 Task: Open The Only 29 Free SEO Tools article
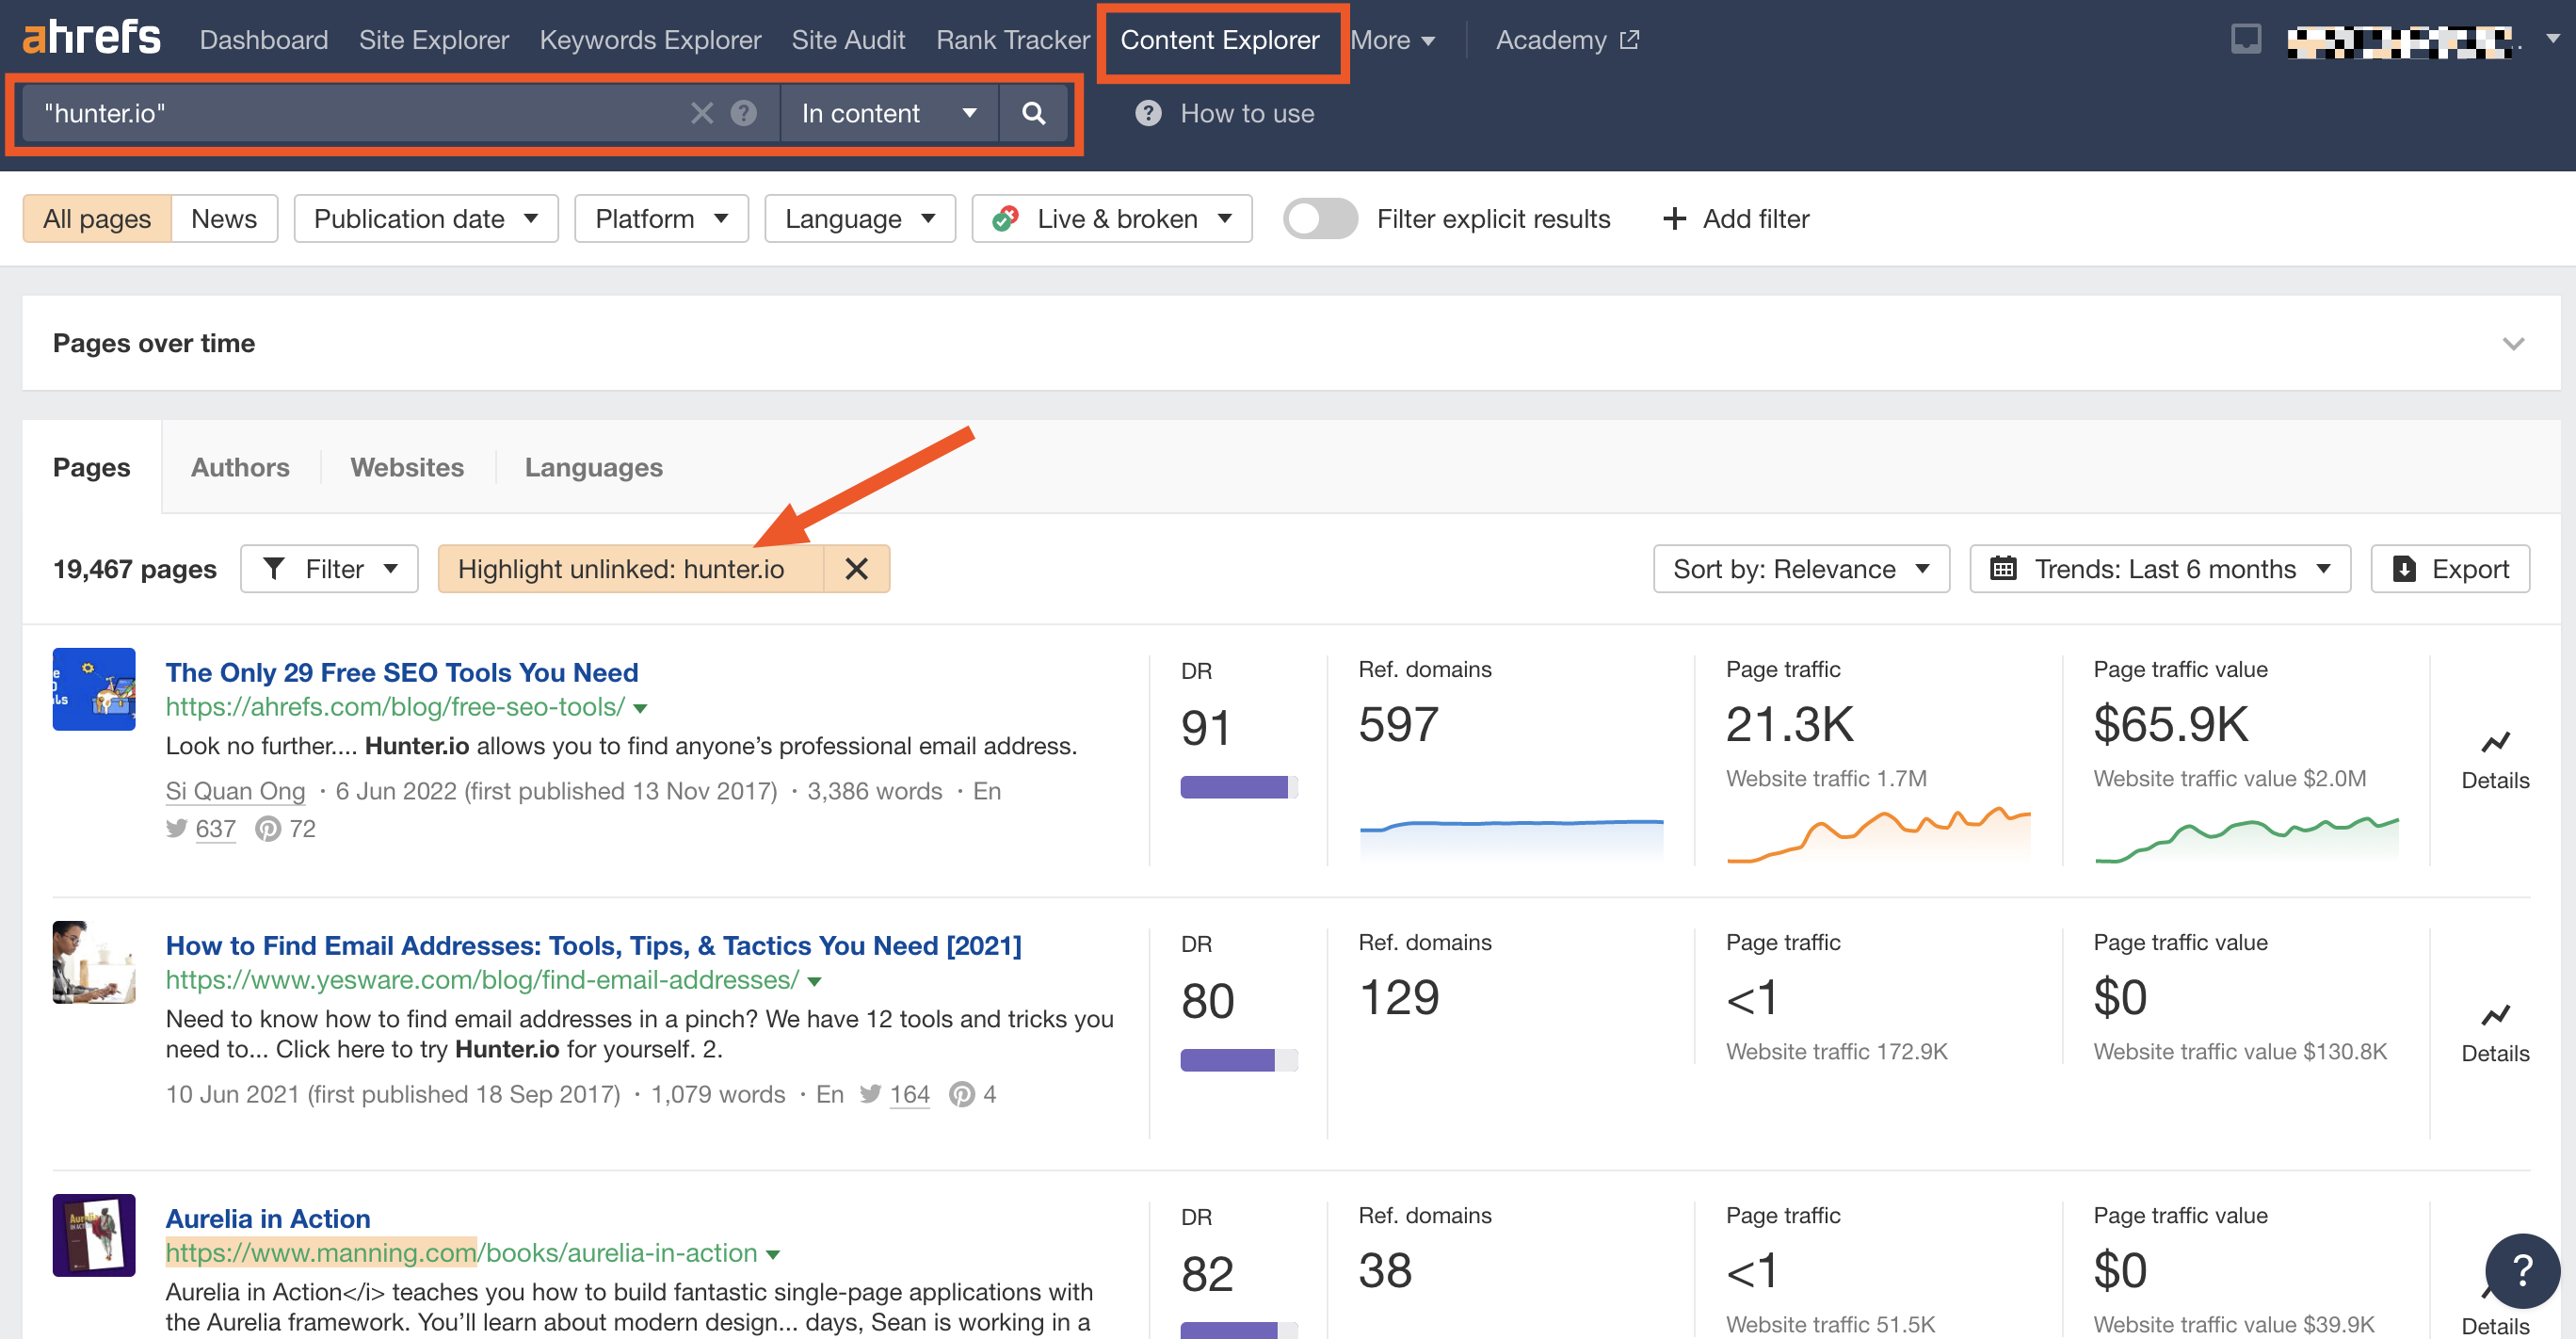point(401,672)
